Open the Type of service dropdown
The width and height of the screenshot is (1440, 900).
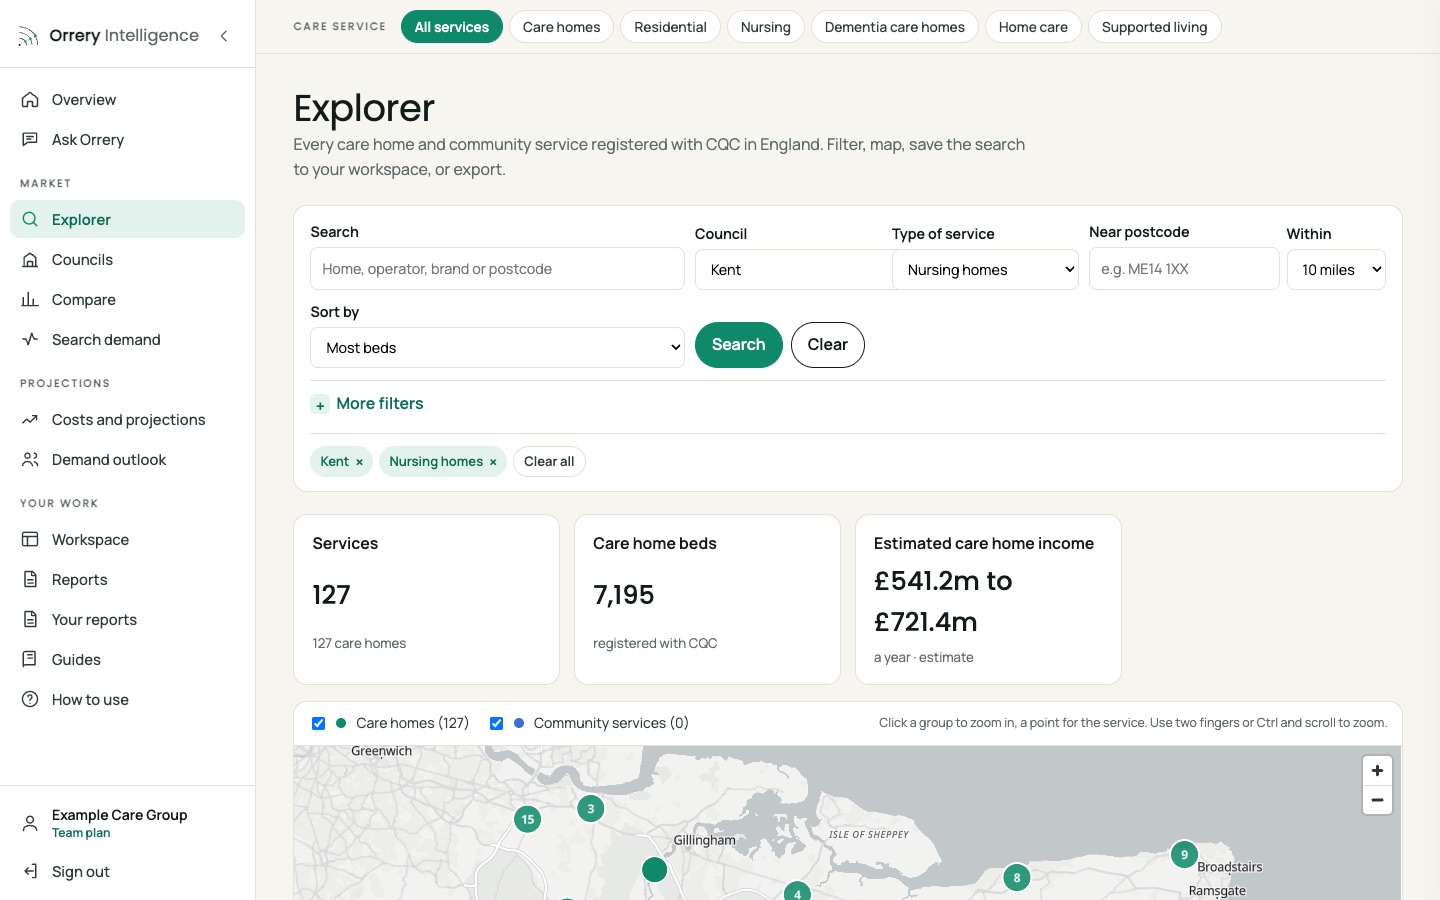(x=985, y=270)
